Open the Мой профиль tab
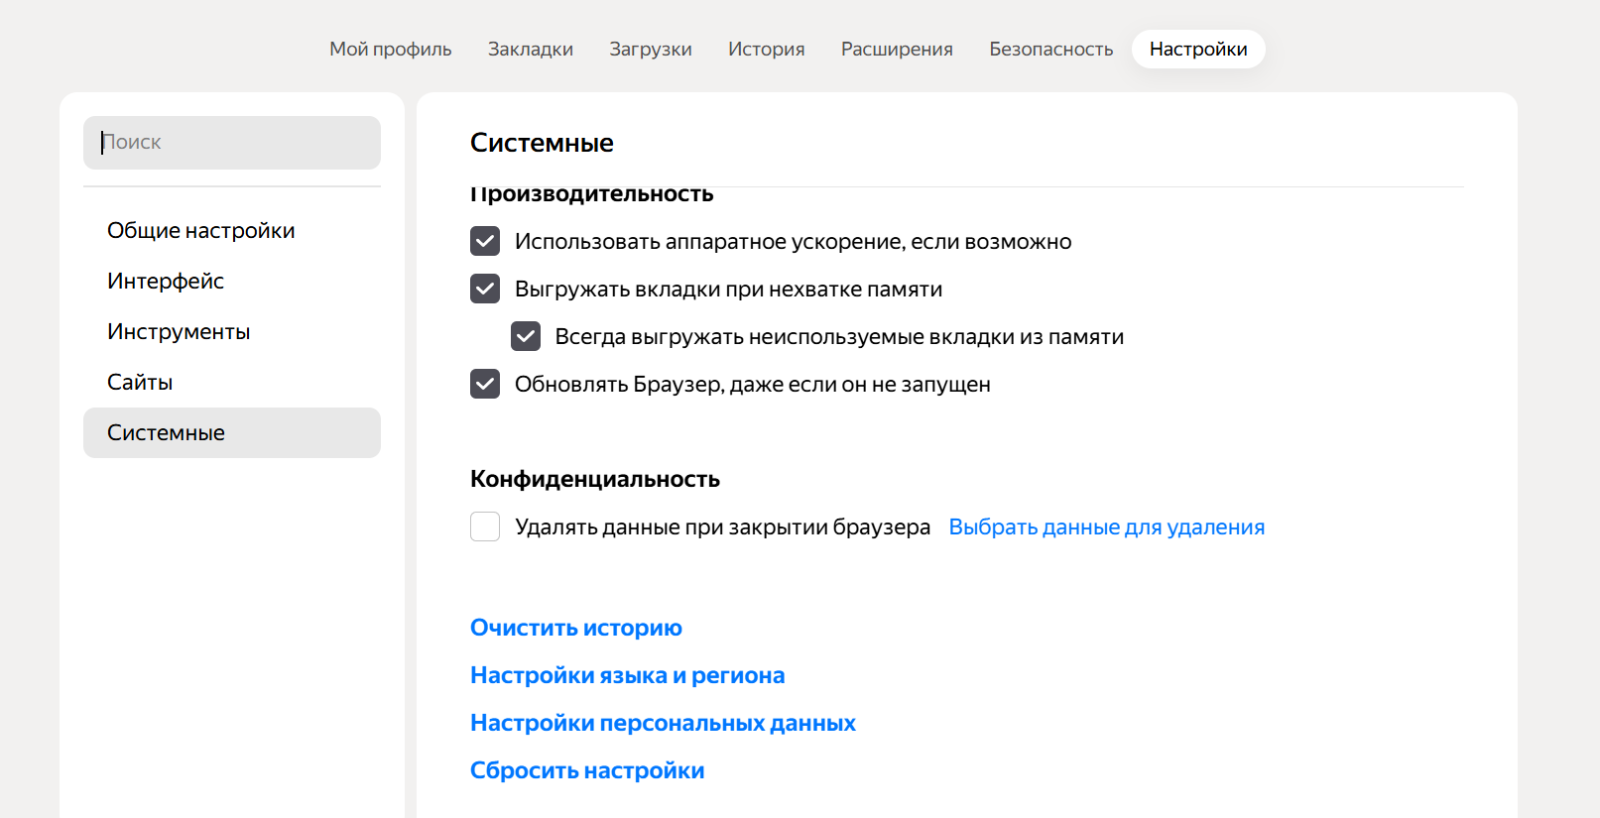1600x818 pixels. [390, 49]
